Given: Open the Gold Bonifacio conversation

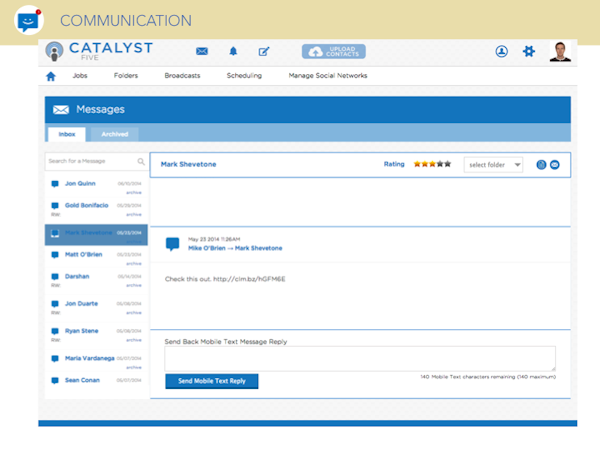Looking at the screenshot, I should point(87,205).
